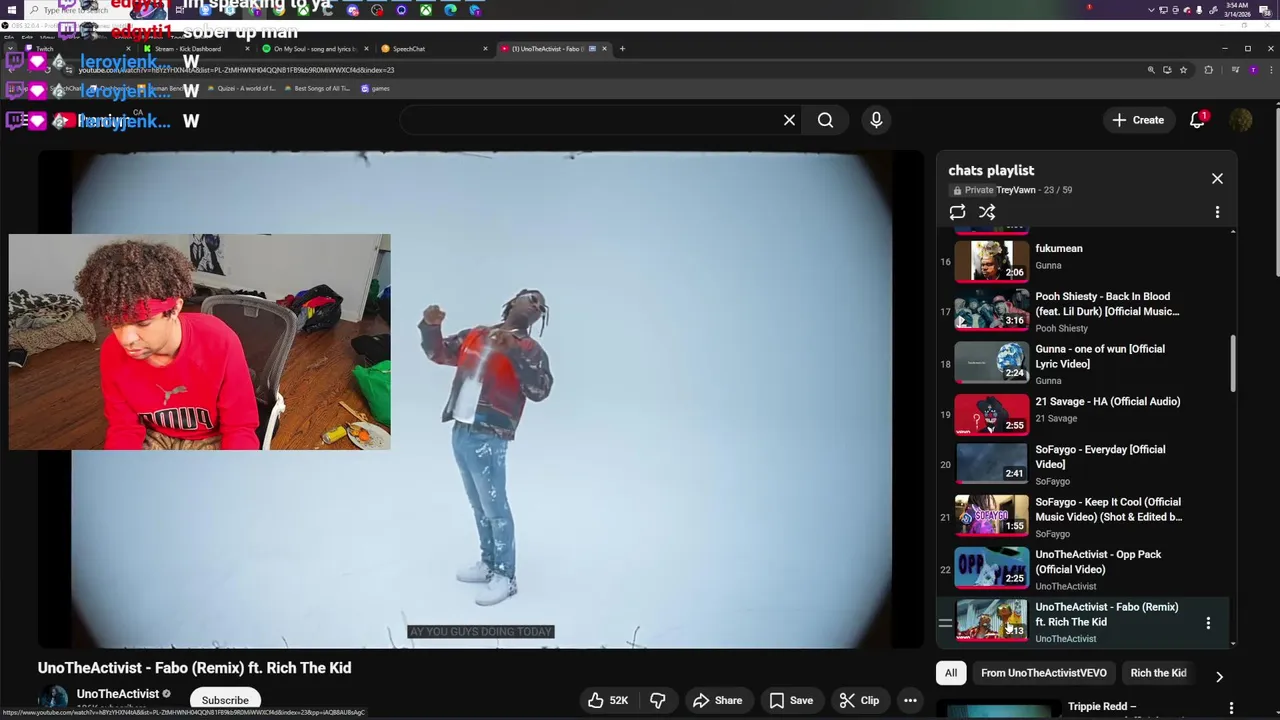1280x720 pixels.
Task: Switch to On My Soul lyrics tab
Action: tap(313, 49)
